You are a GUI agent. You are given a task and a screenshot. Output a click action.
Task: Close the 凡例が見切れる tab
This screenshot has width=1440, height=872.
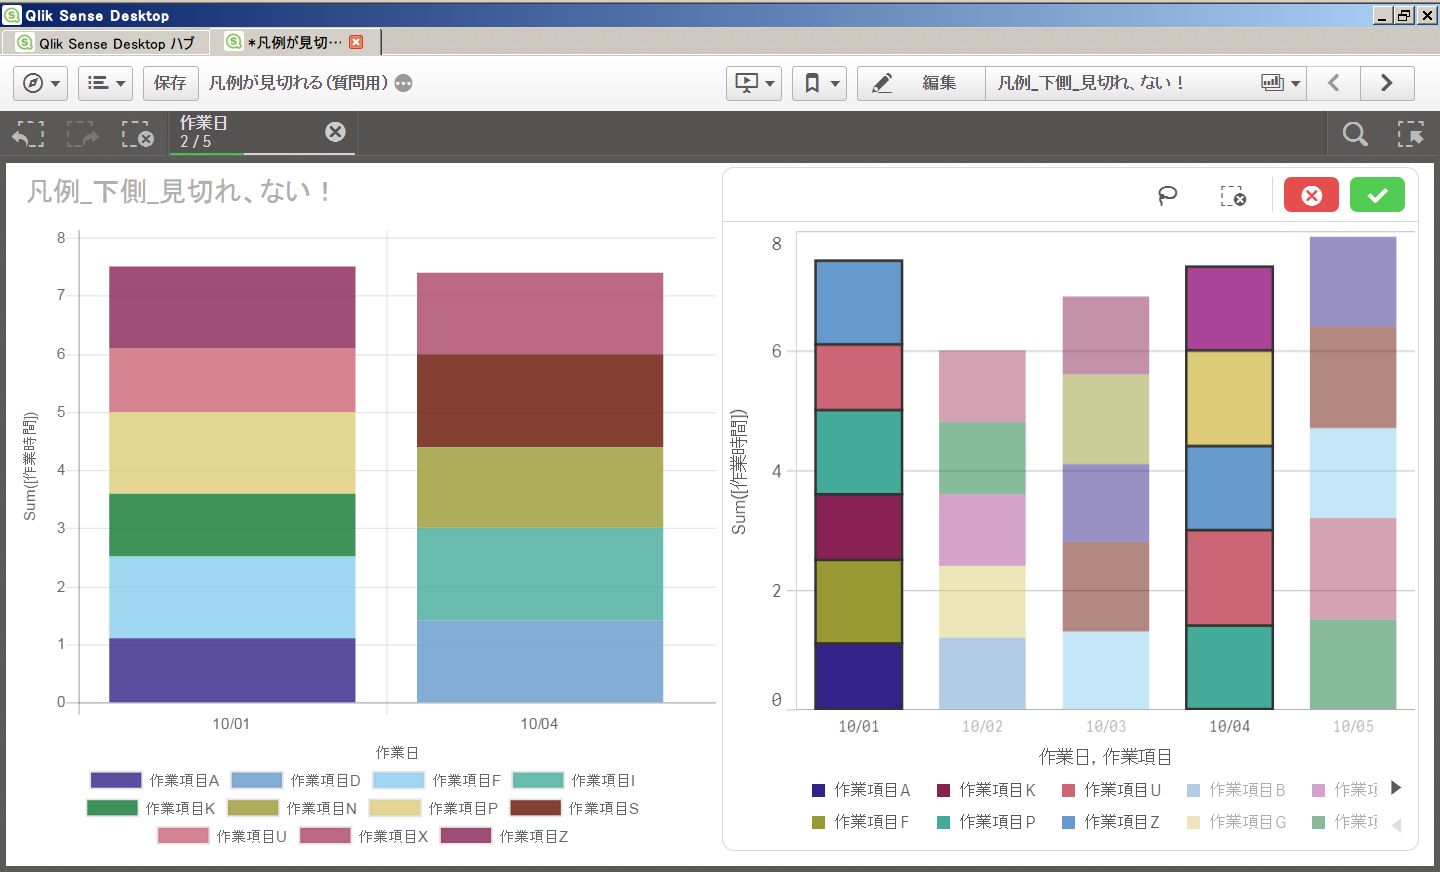point(356,42)
